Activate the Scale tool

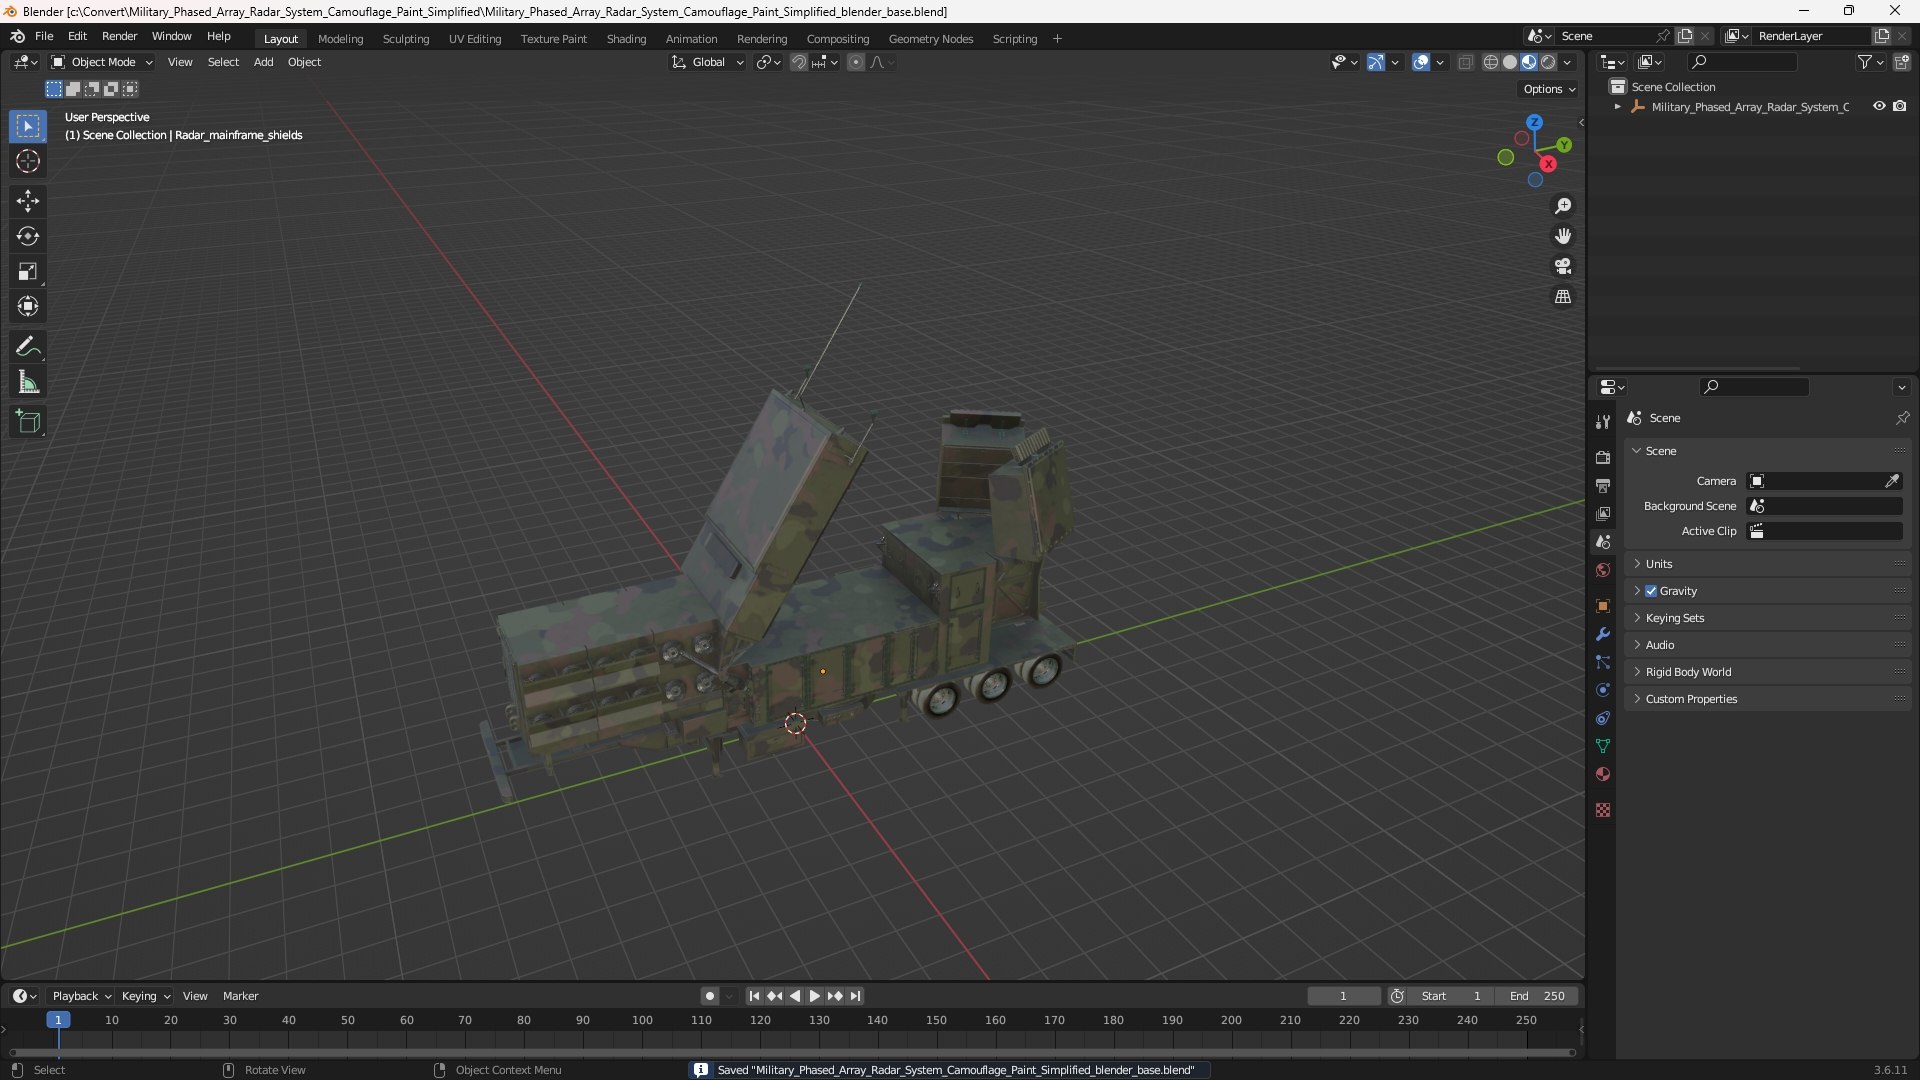pyautogui.click(x=28, y=271)
